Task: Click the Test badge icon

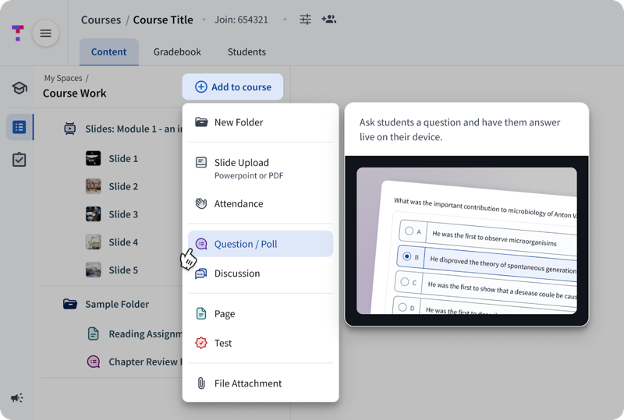Action: (x=201, y=343)
